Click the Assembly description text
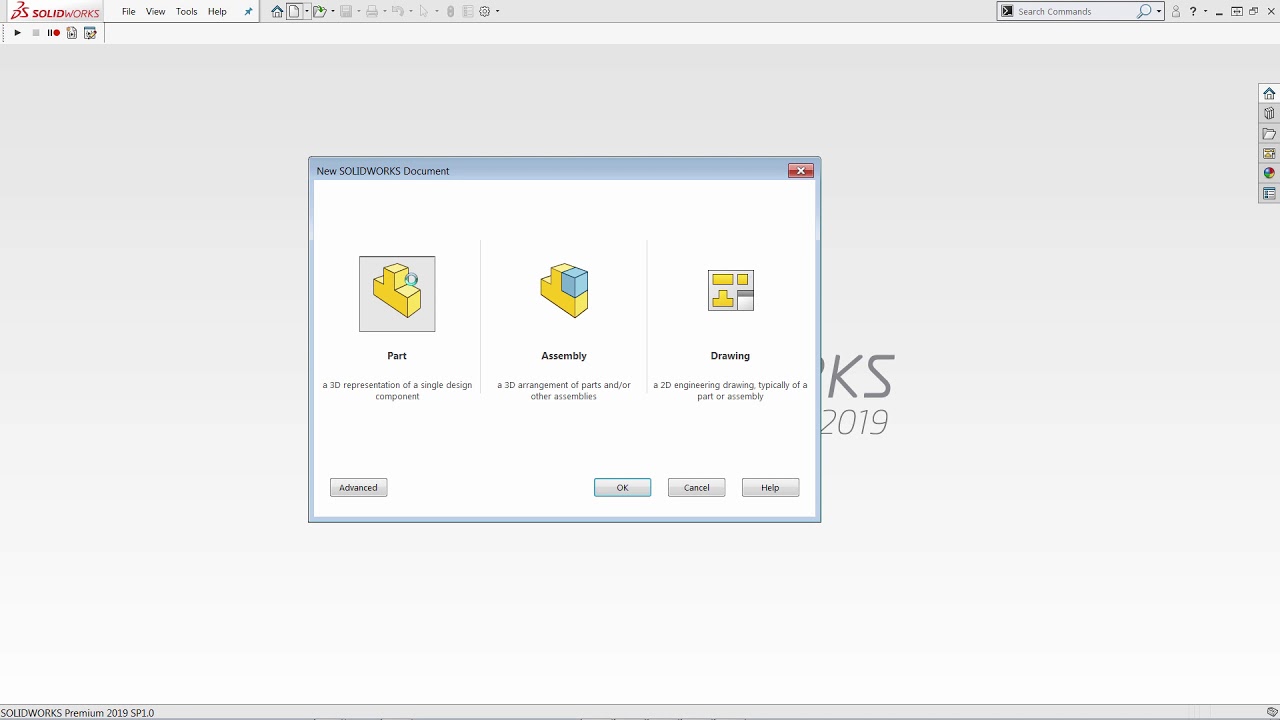Viewport: 1280px width, 720px height. point(564,390)
